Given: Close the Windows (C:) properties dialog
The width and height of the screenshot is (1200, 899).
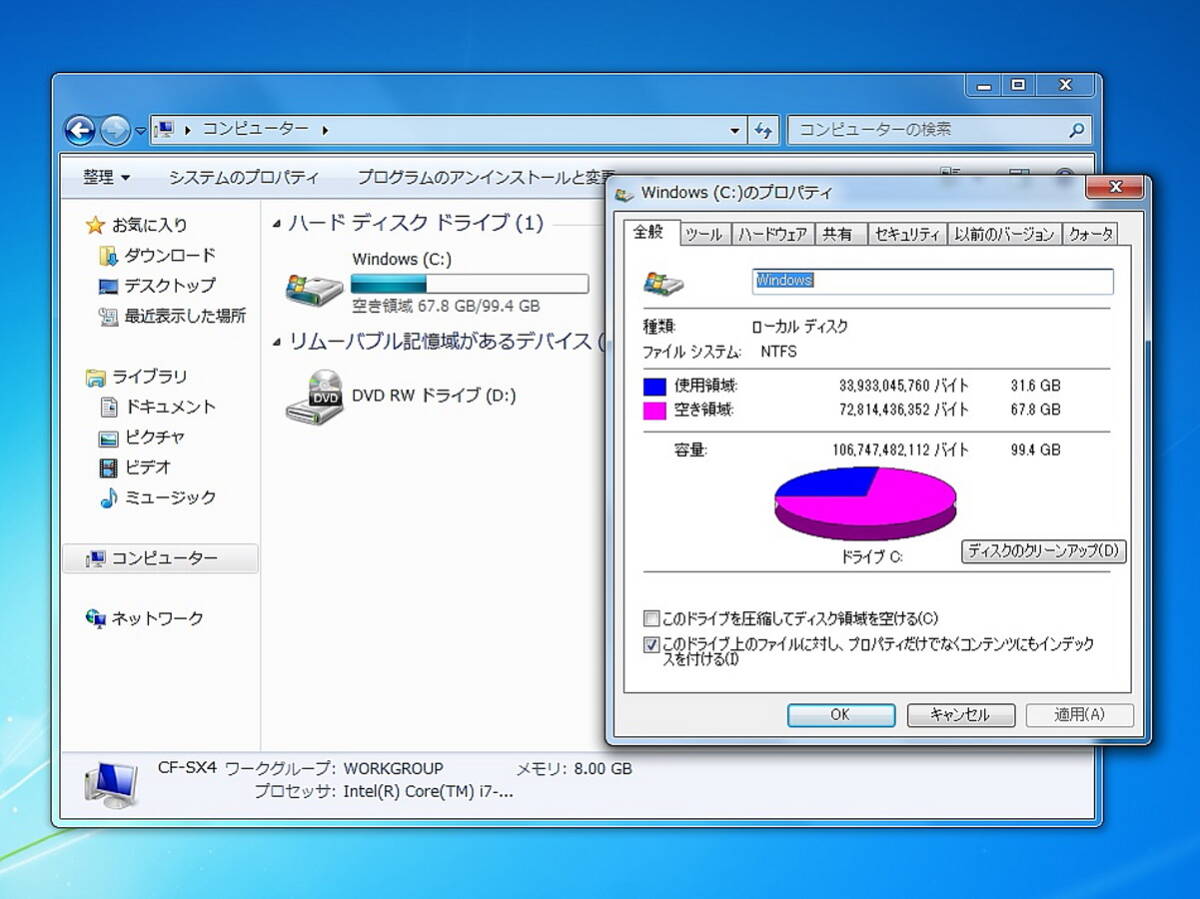Looking at the screenshot, I should pos(1116,187).
